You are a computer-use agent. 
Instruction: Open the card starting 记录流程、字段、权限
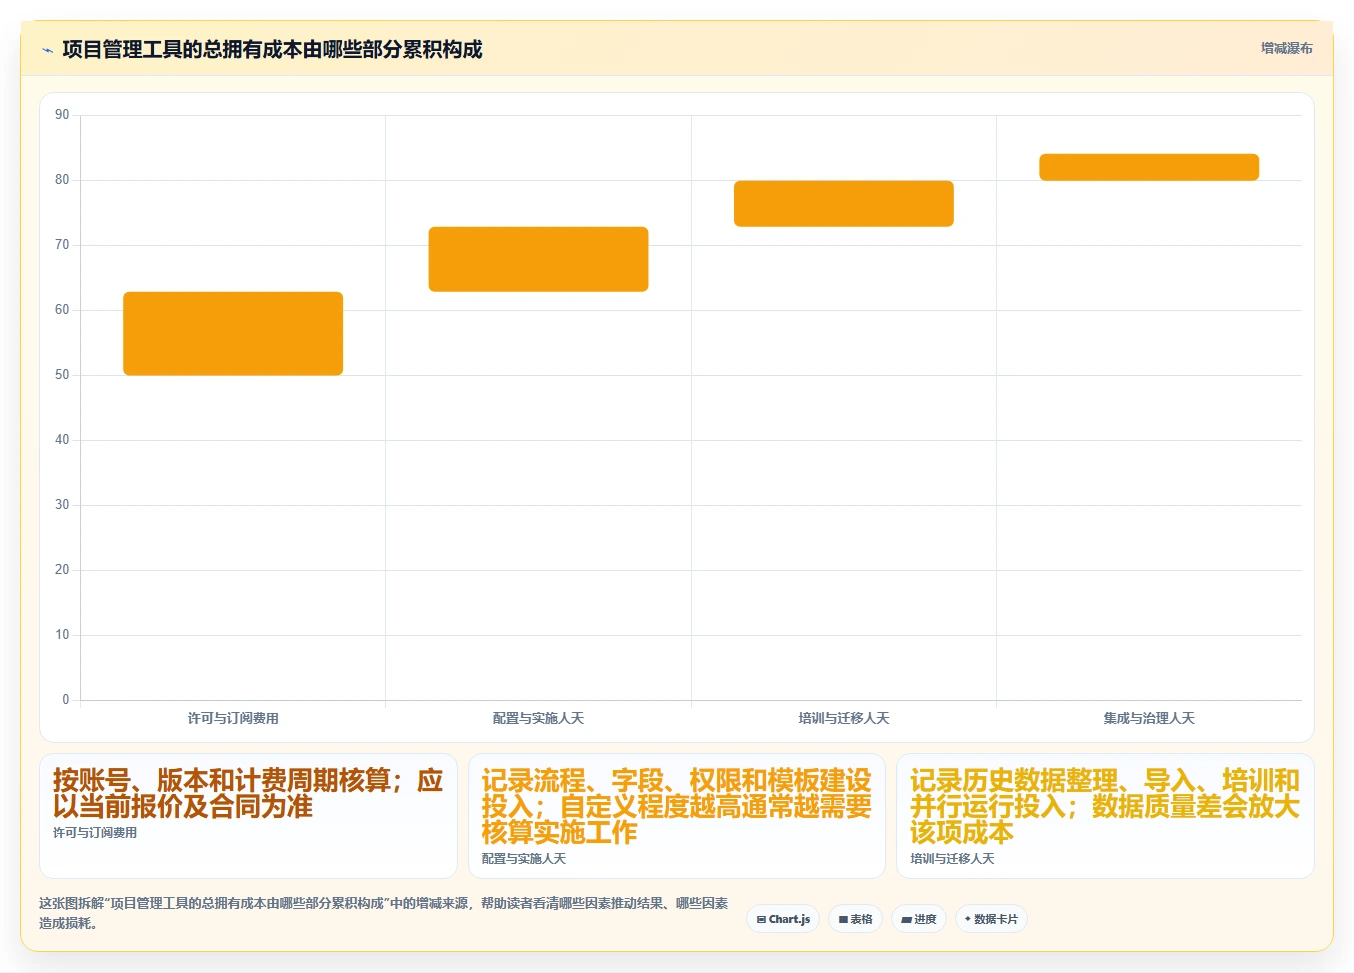(677, 816)
